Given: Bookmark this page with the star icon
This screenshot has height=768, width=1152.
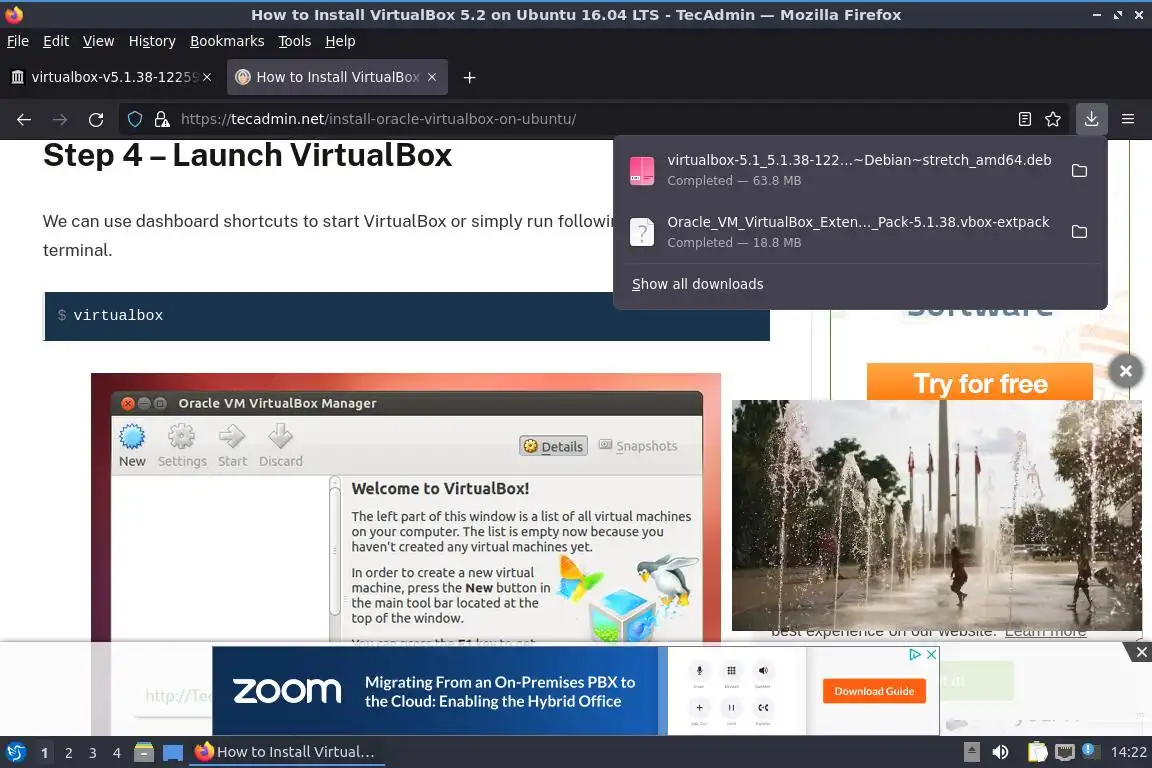Looking at the screenshot, I should pos(1053,119).
